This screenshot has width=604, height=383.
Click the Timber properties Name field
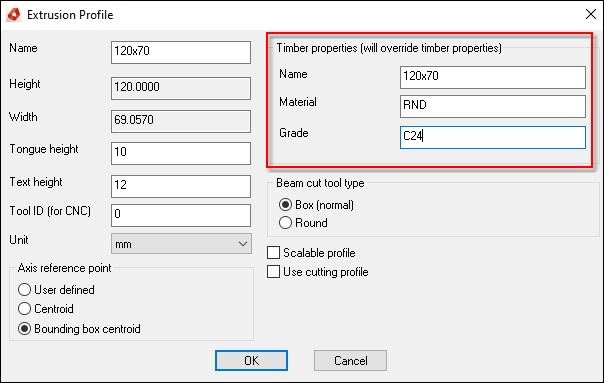[493, 77]
